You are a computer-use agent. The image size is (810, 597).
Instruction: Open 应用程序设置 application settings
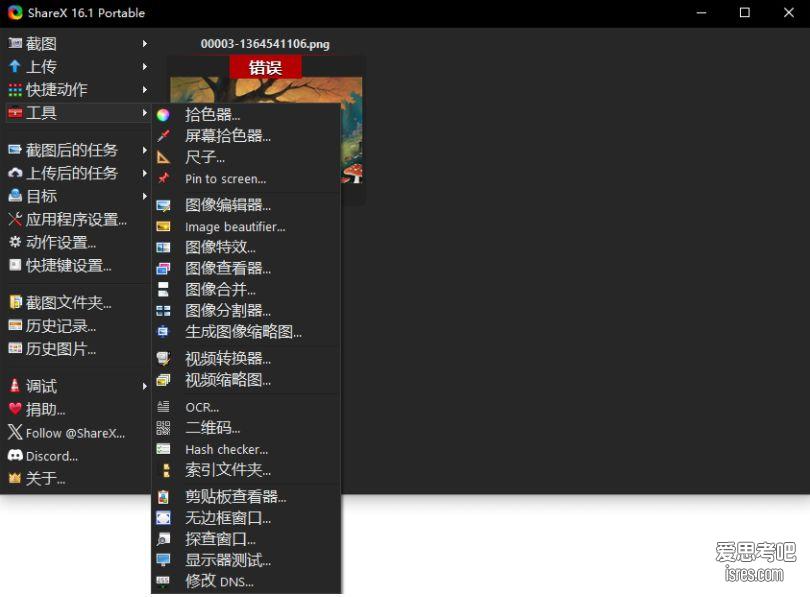click(77, 219)
